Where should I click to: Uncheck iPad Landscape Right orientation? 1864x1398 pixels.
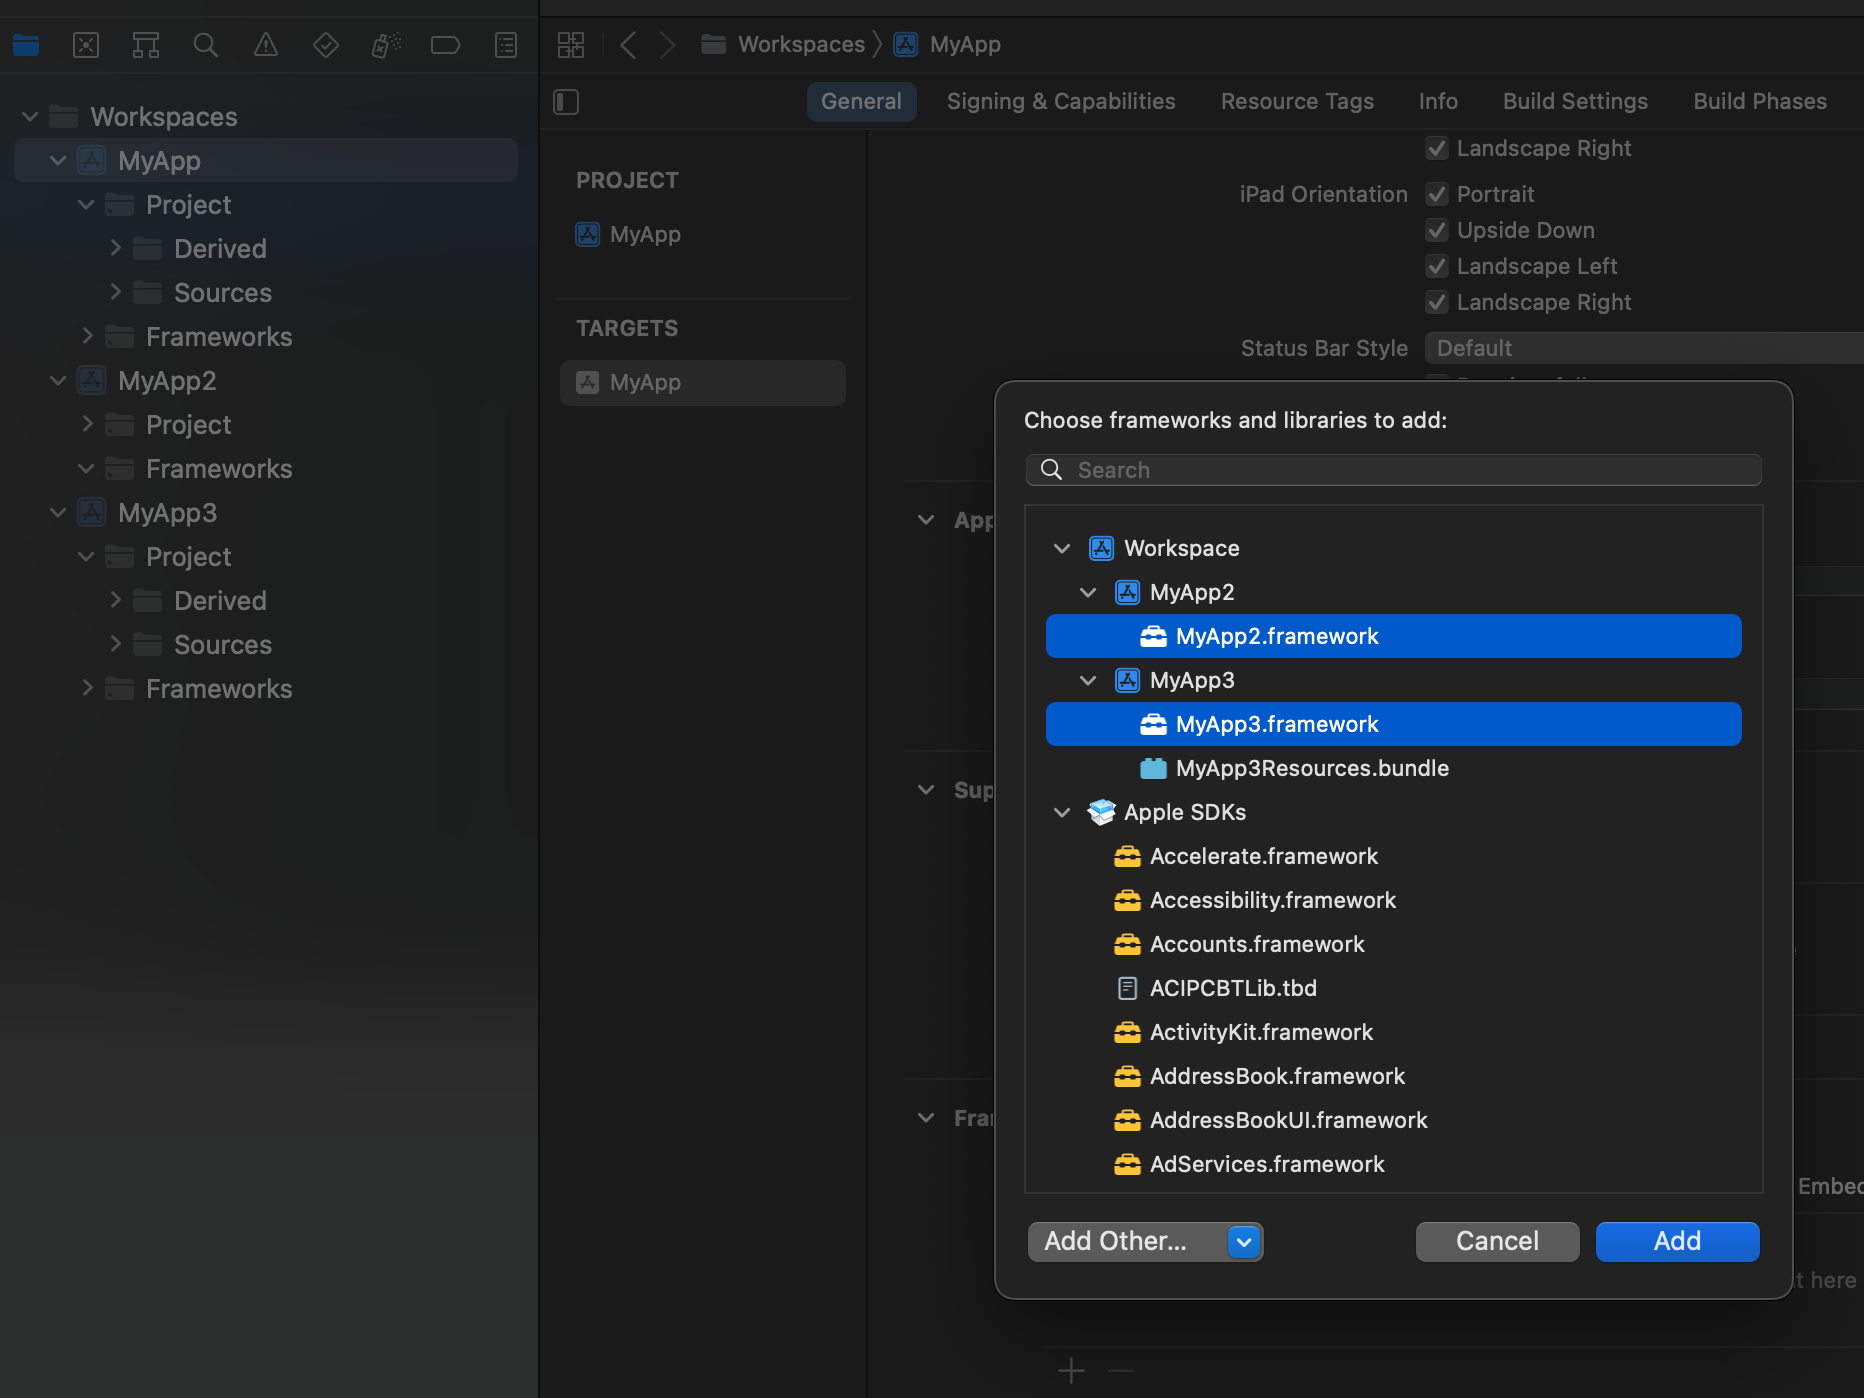1437,302
